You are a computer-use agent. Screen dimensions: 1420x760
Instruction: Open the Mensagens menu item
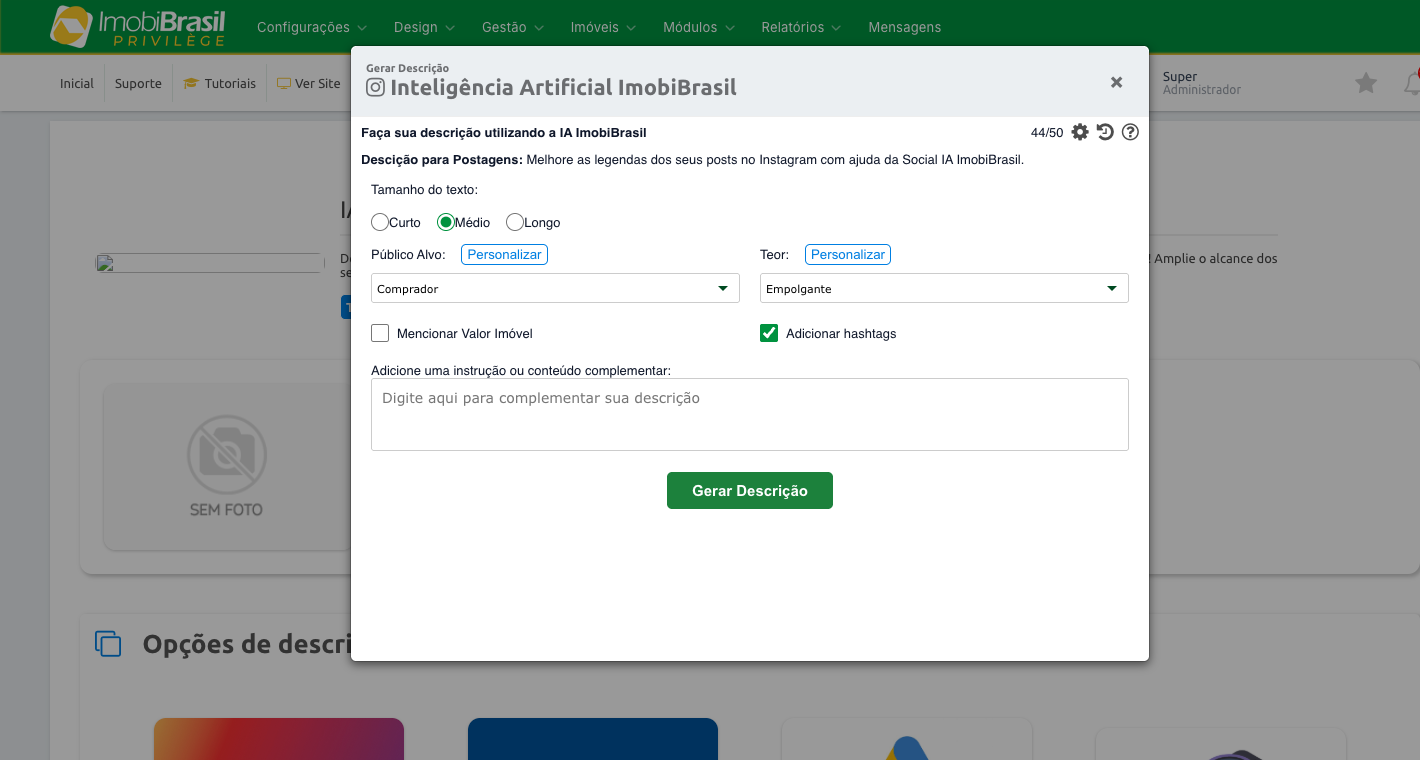[905, 27]
